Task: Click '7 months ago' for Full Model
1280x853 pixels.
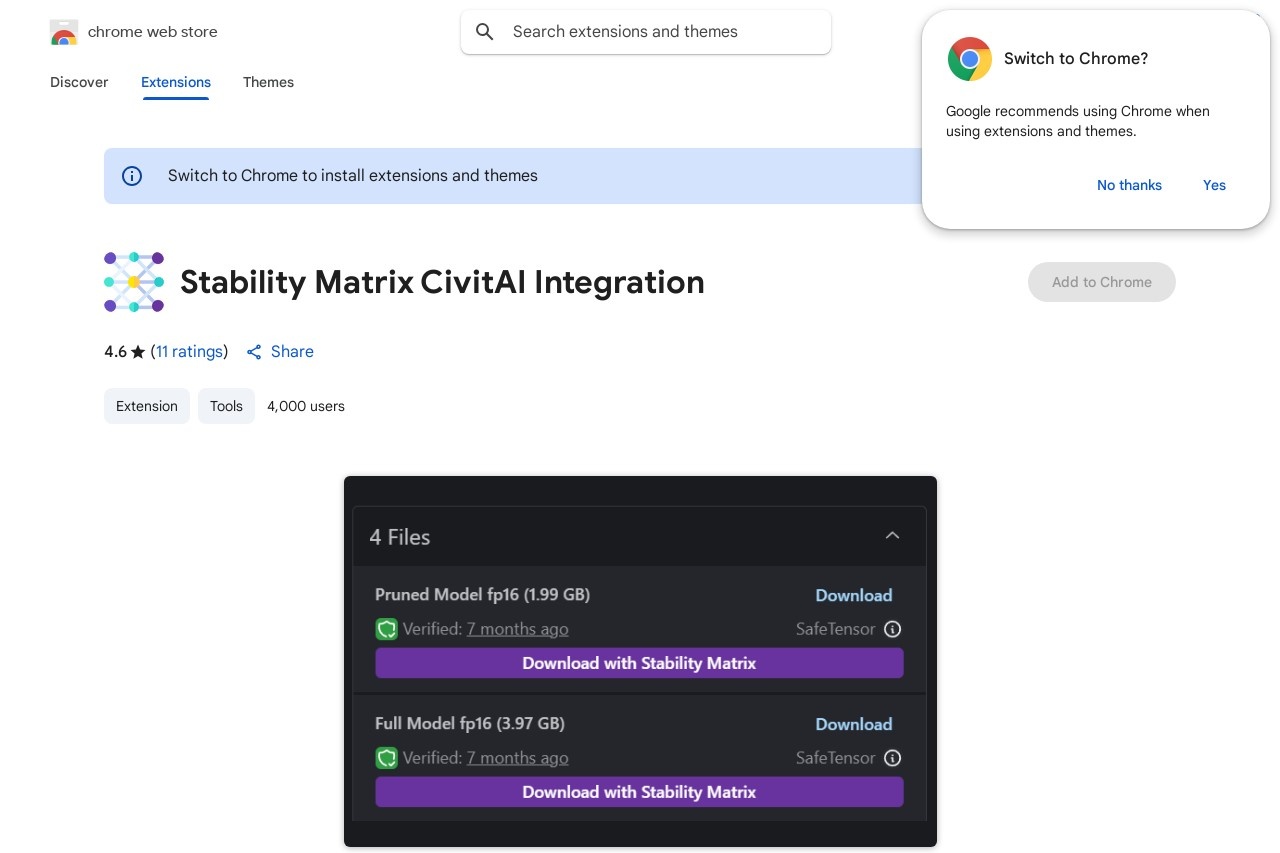Action: click(x=517, y=758)
